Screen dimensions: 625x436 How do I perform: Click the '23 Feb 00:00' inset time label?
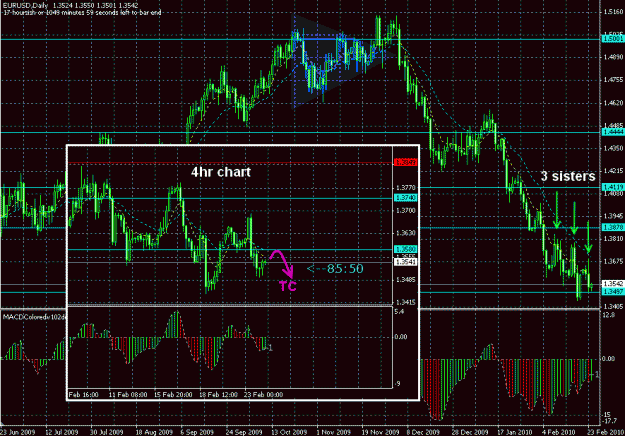(x=263, y=395)
